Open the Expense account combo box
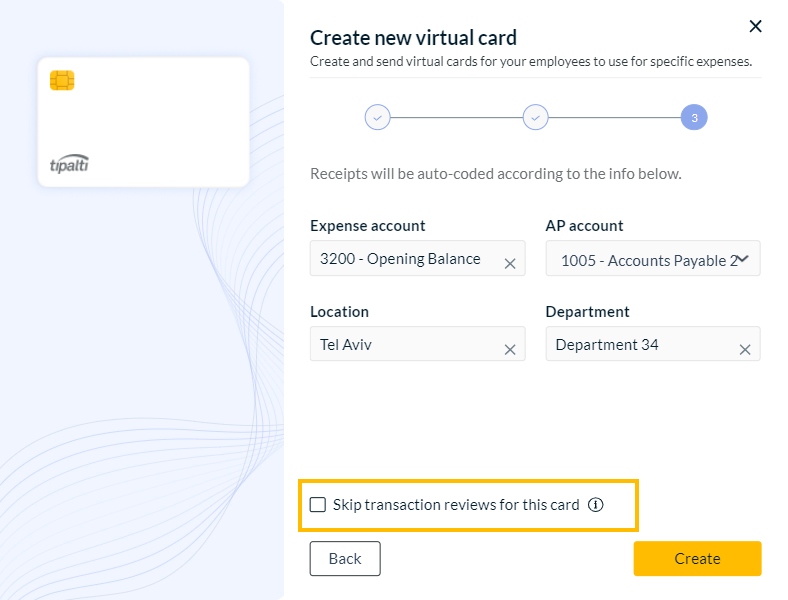This screenshot has height=600, width=788. point(418,258)
